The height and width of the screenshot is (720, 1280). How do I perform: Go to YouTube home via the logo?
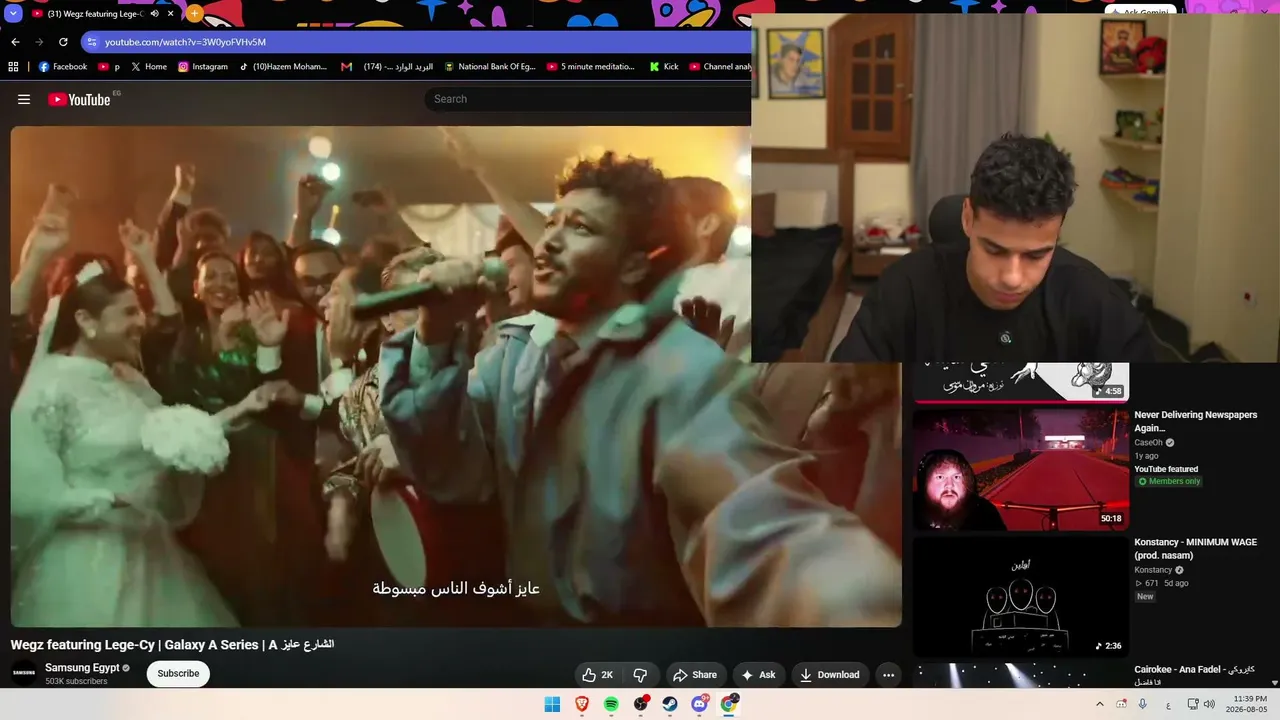coord(79,99)
